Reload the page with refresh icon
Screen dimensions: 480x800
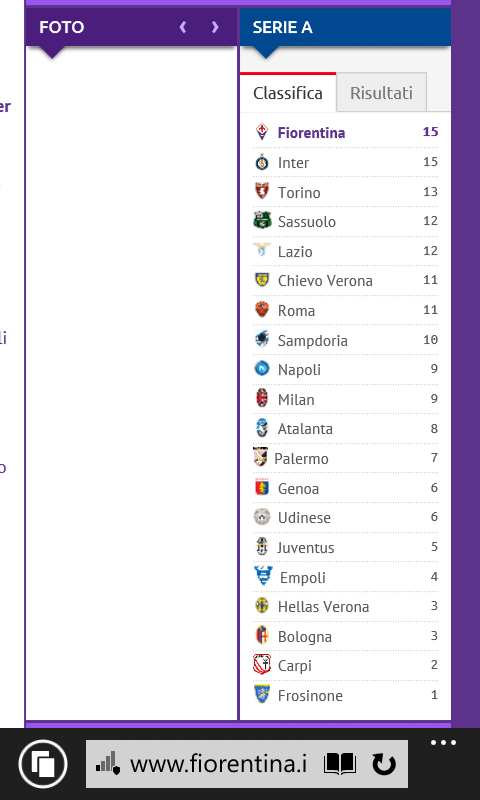(x=384, y=764)
